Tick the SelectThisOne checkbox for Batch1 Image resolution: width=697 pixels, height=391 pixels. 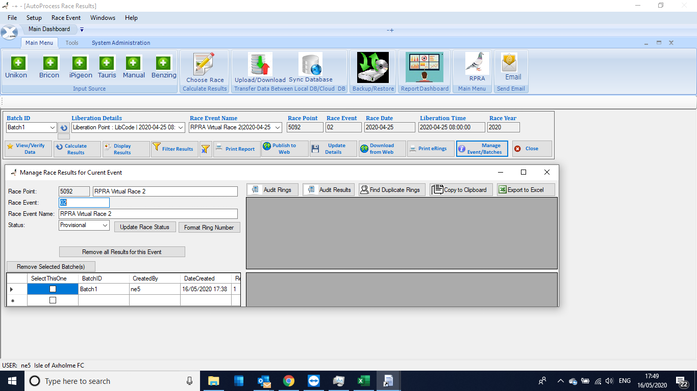(53, 289)
